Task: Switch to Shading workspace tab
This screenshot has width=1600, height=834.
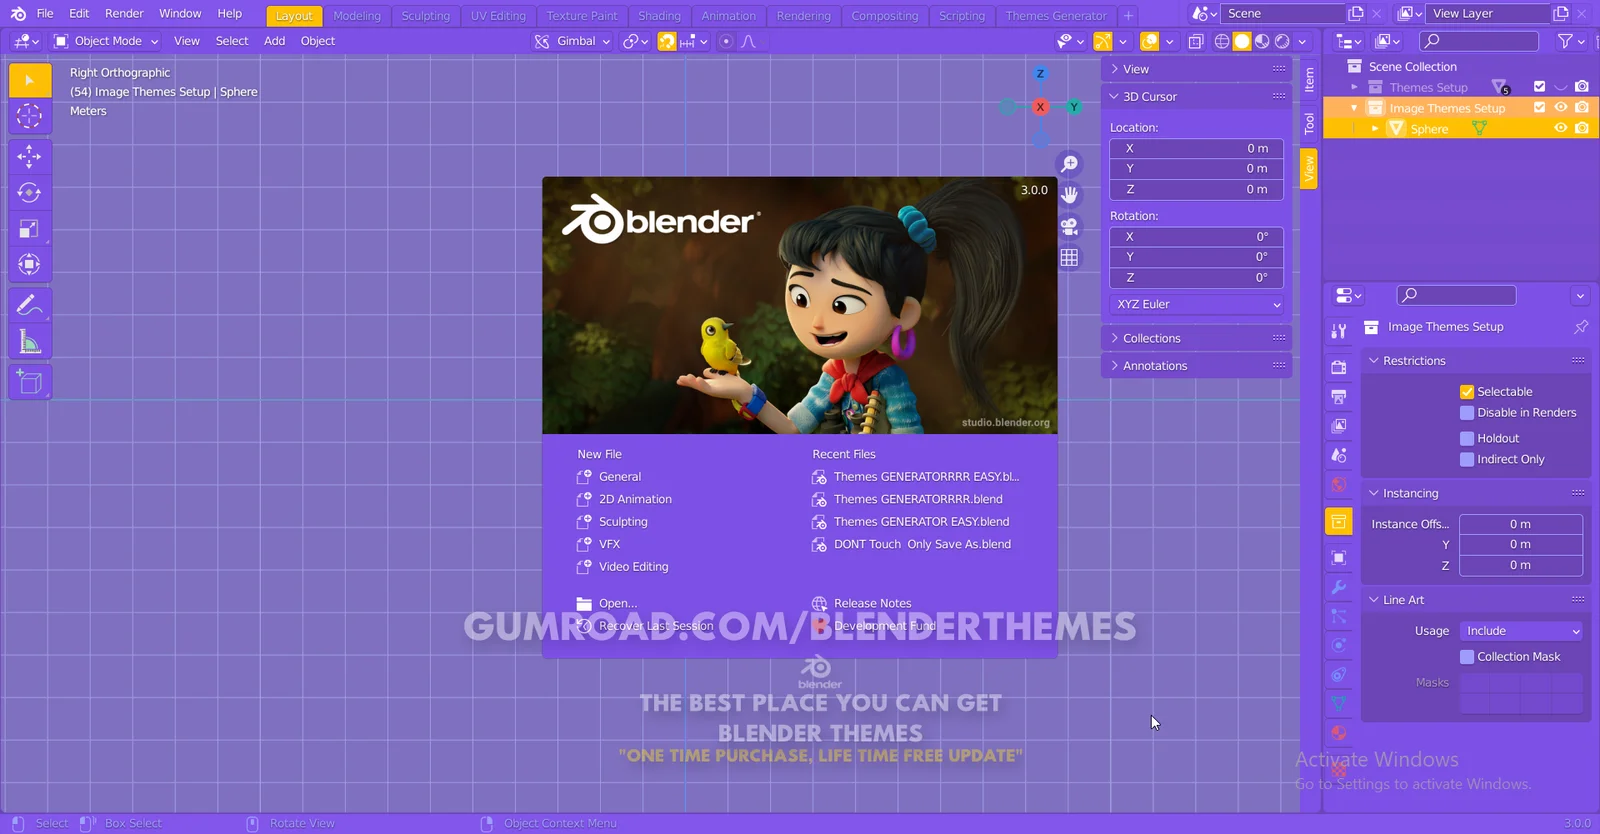Action: pos(659,16)
